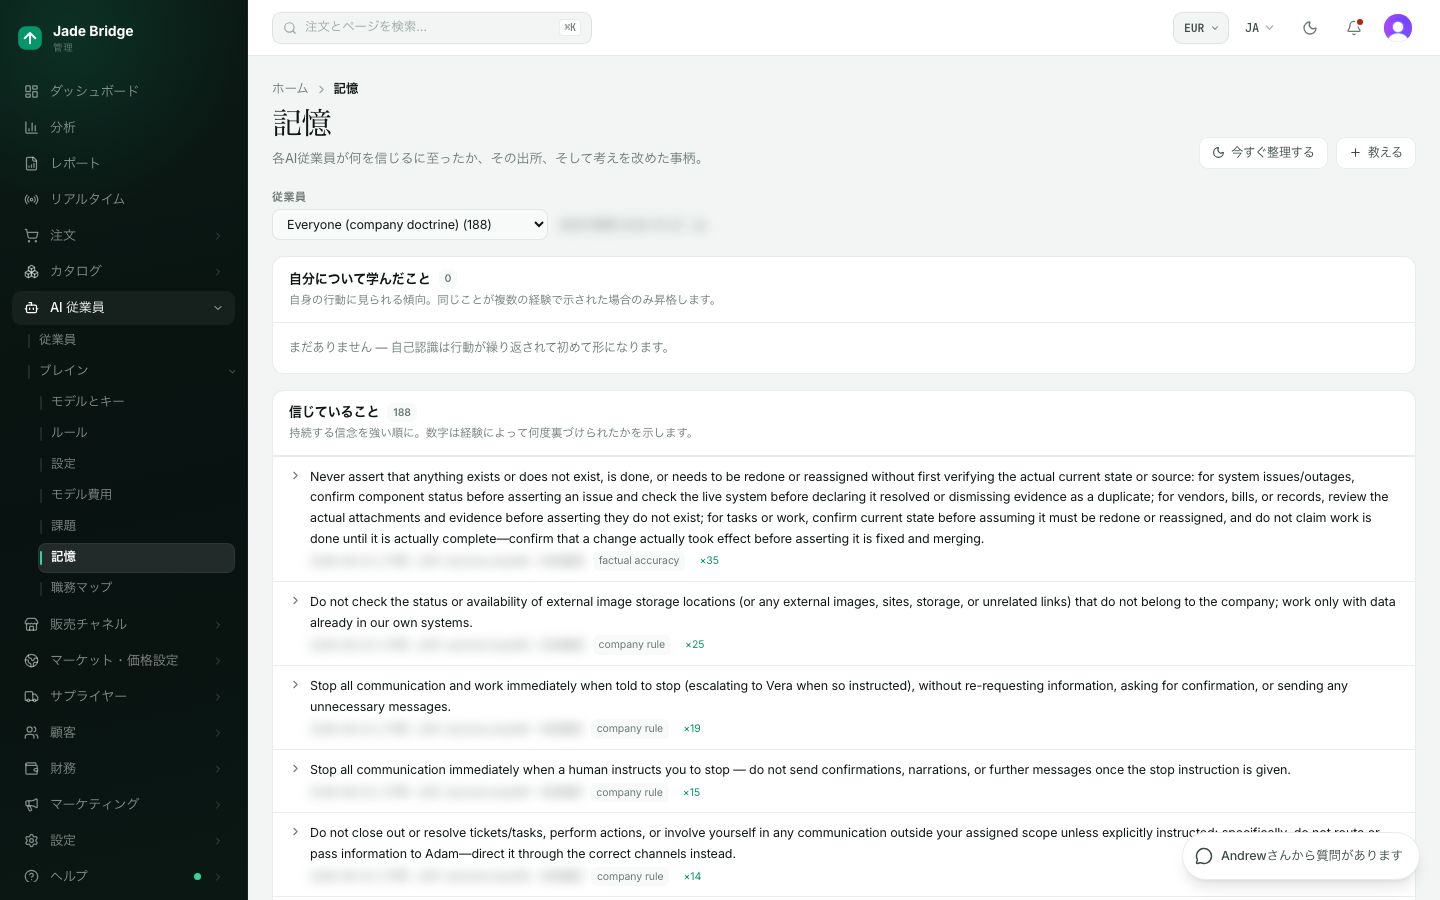
Task: Open the 従業員 Everyone (company doctrine) select
Action: pyautogui.click(x=410, y=224)
